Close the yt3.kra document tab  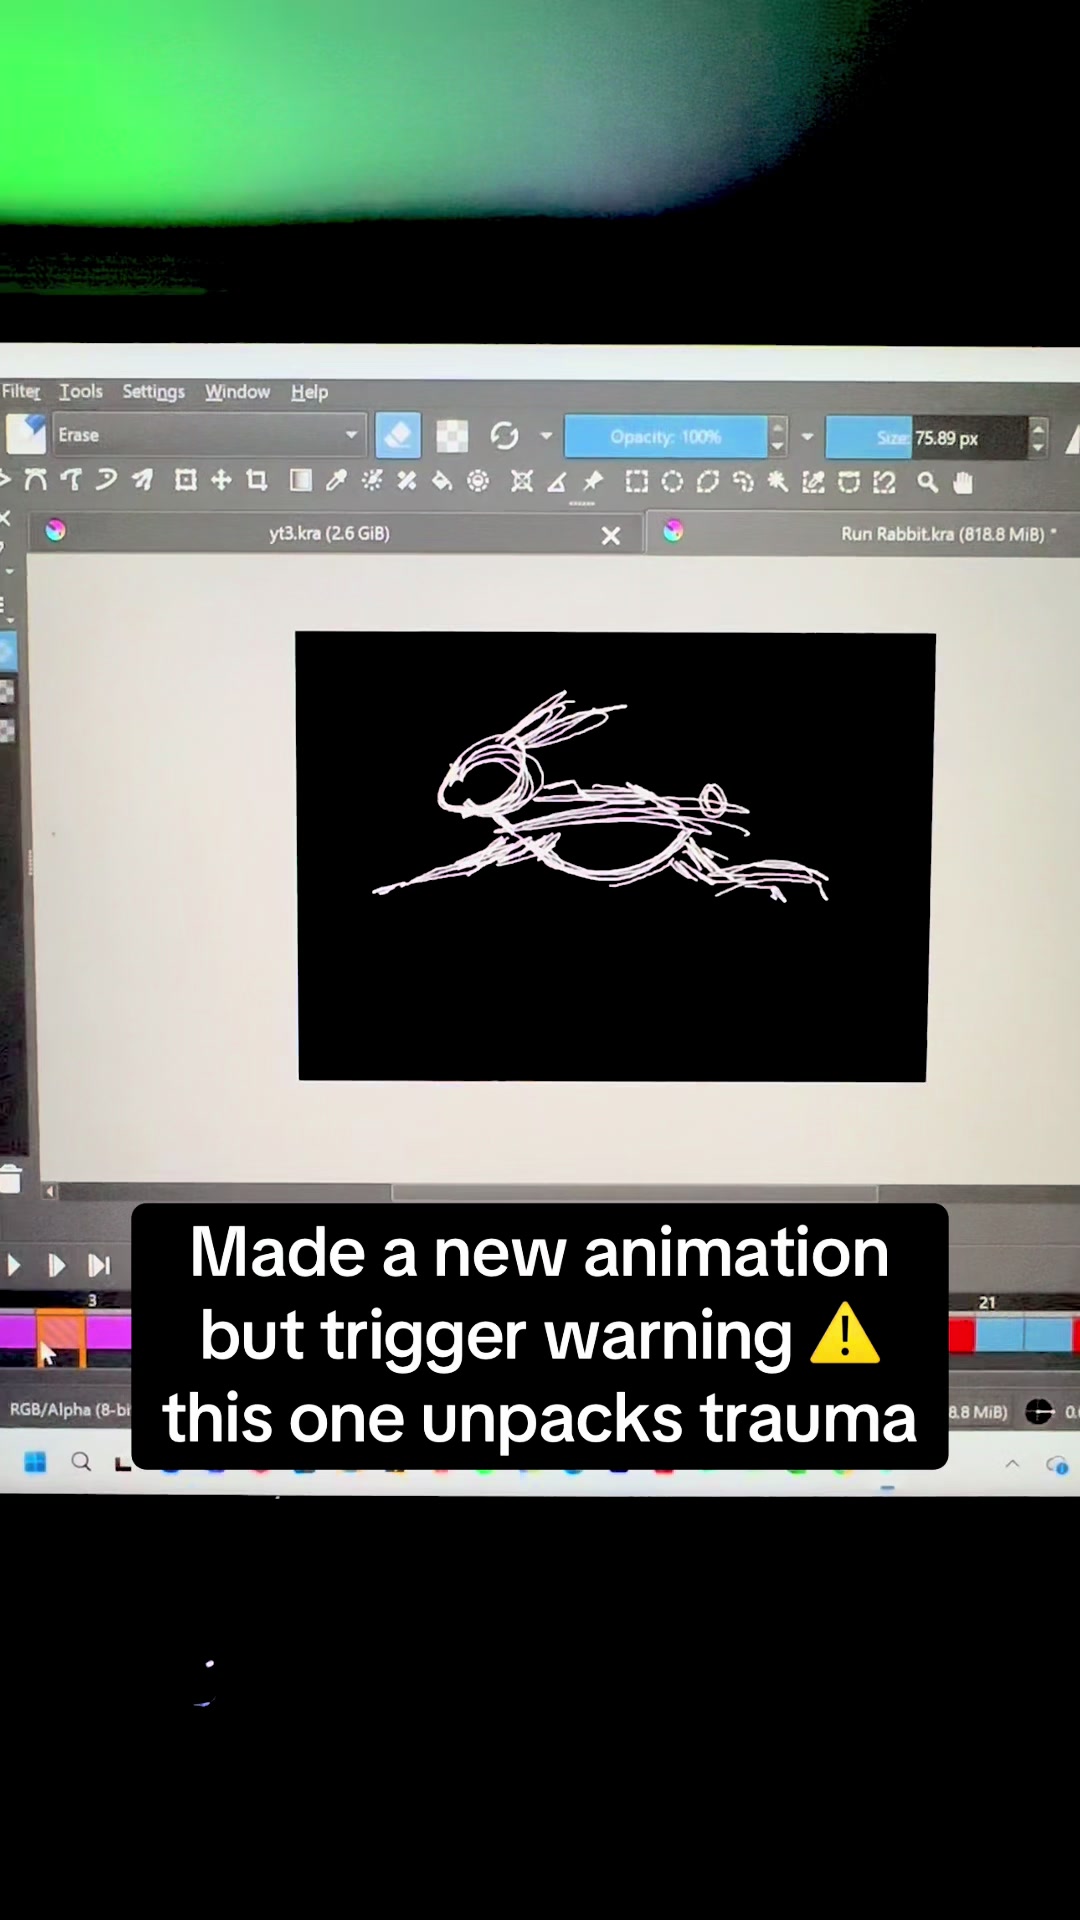pyautogui.click(x=611, y=536)
